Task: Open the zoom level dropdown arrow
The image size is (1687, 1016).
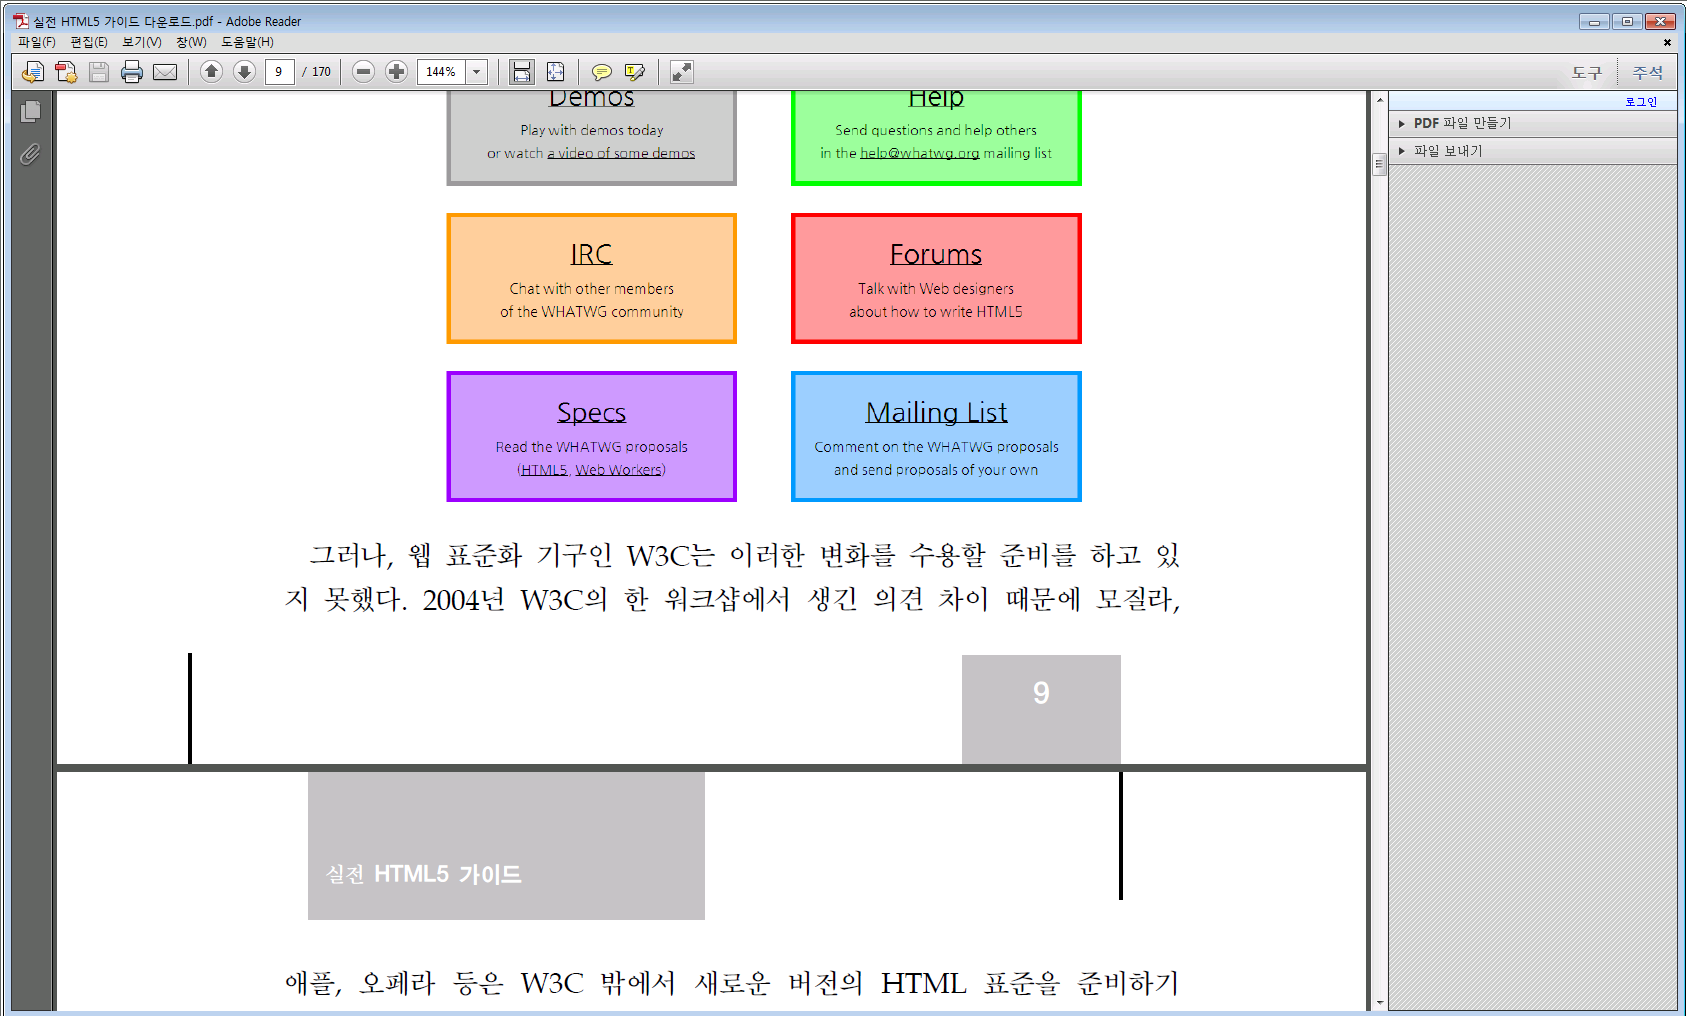Action: (477, 72)
